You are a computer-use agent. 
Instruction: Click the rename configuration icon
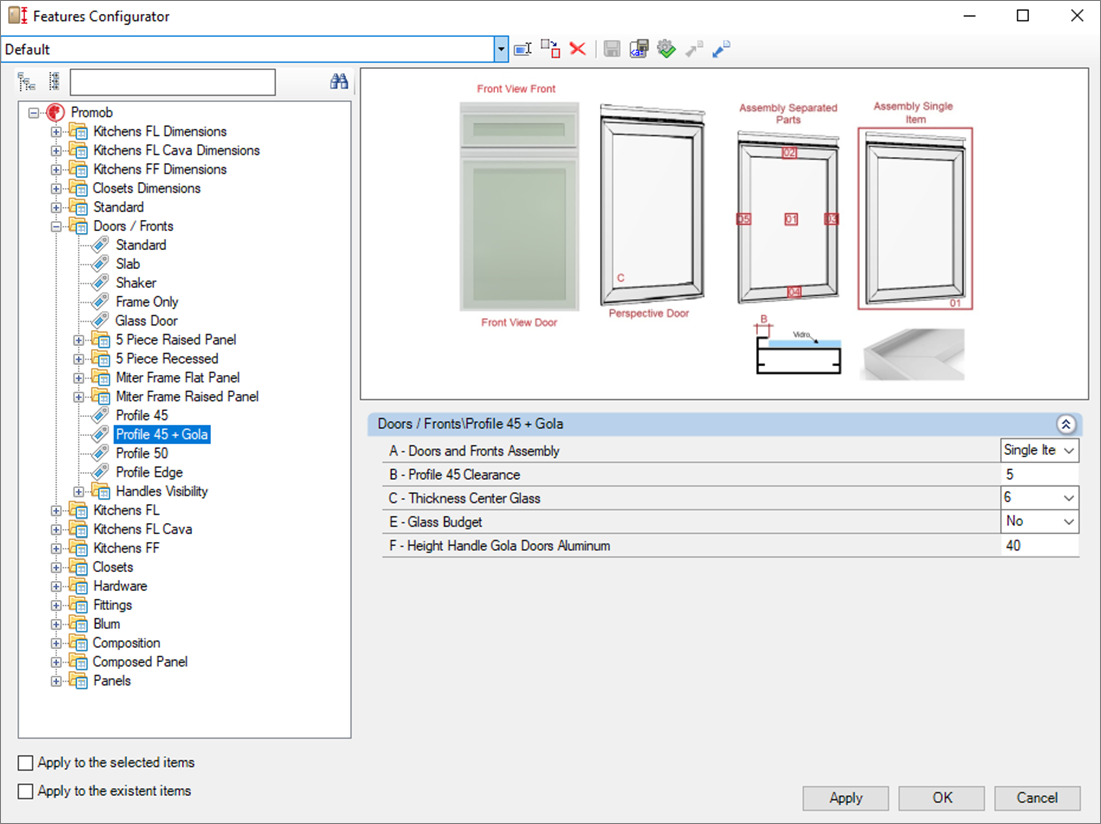coord(522,49)
